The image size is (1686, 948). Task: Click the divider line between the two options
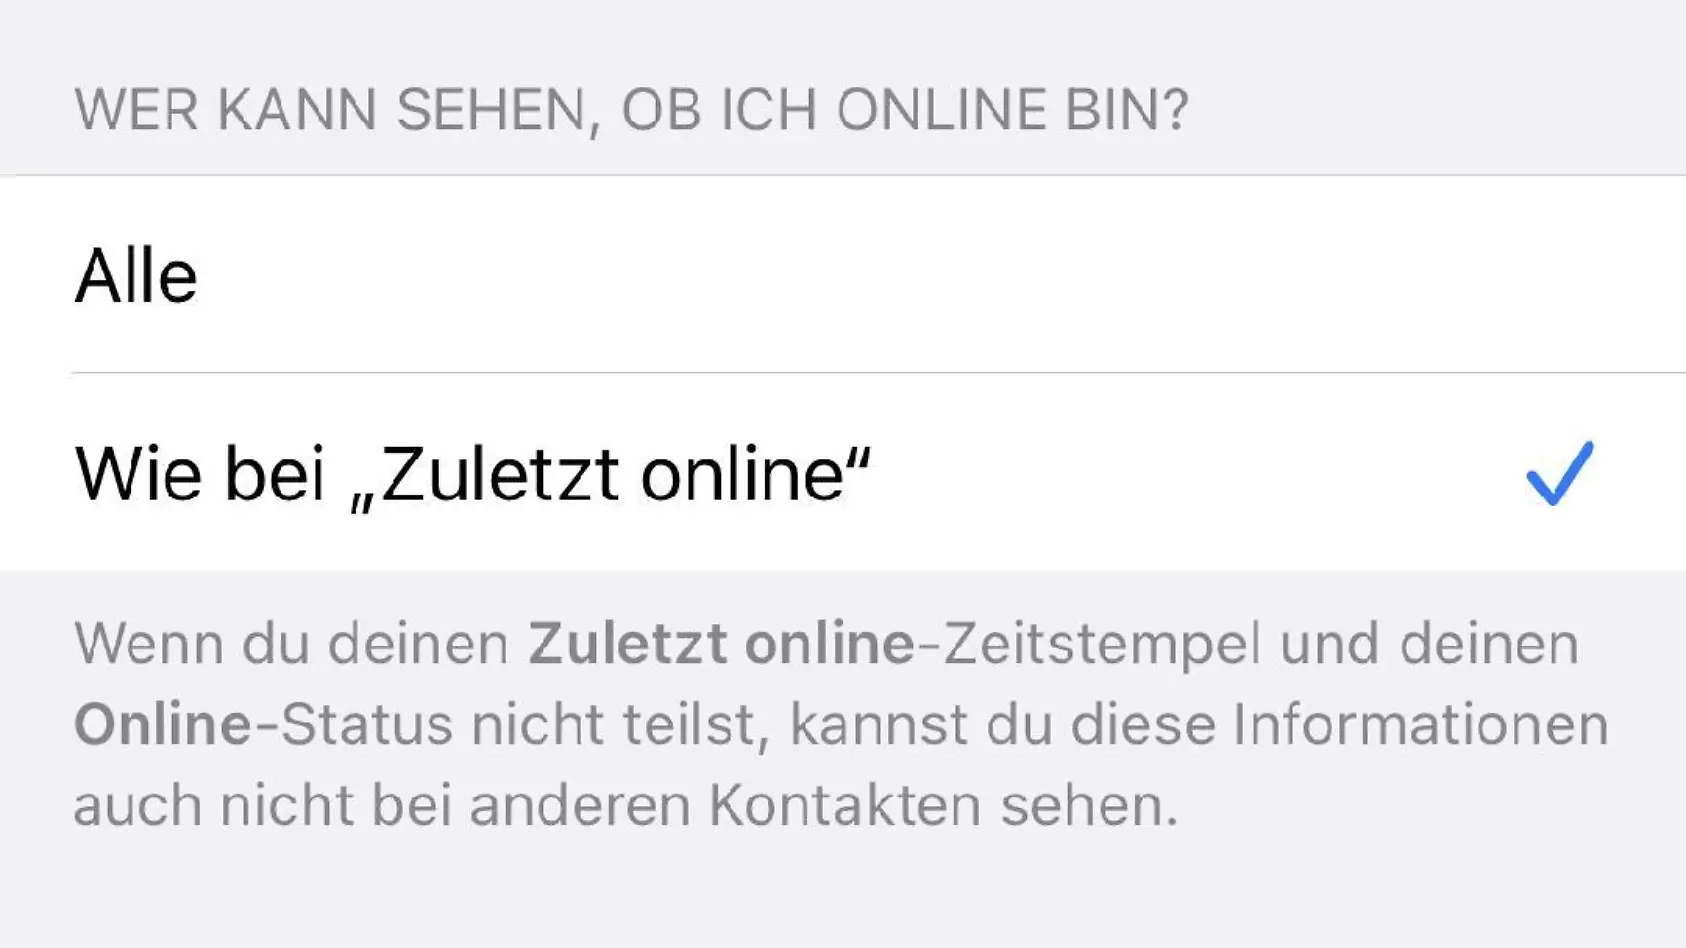(x=878, y=373)
